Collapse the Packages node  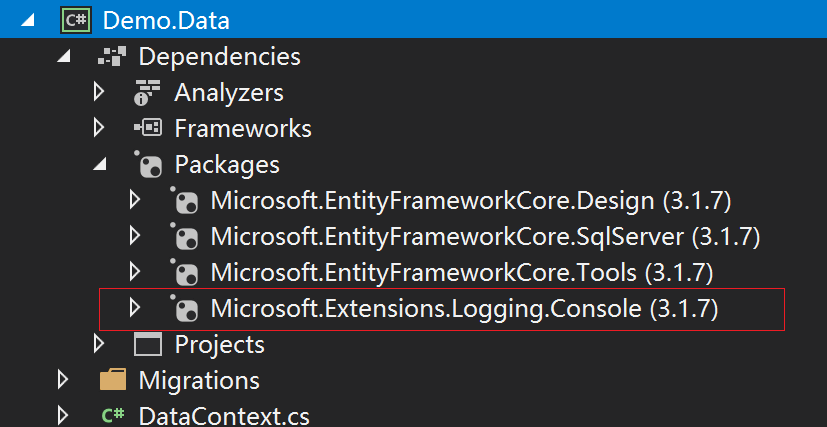point(99,165)
